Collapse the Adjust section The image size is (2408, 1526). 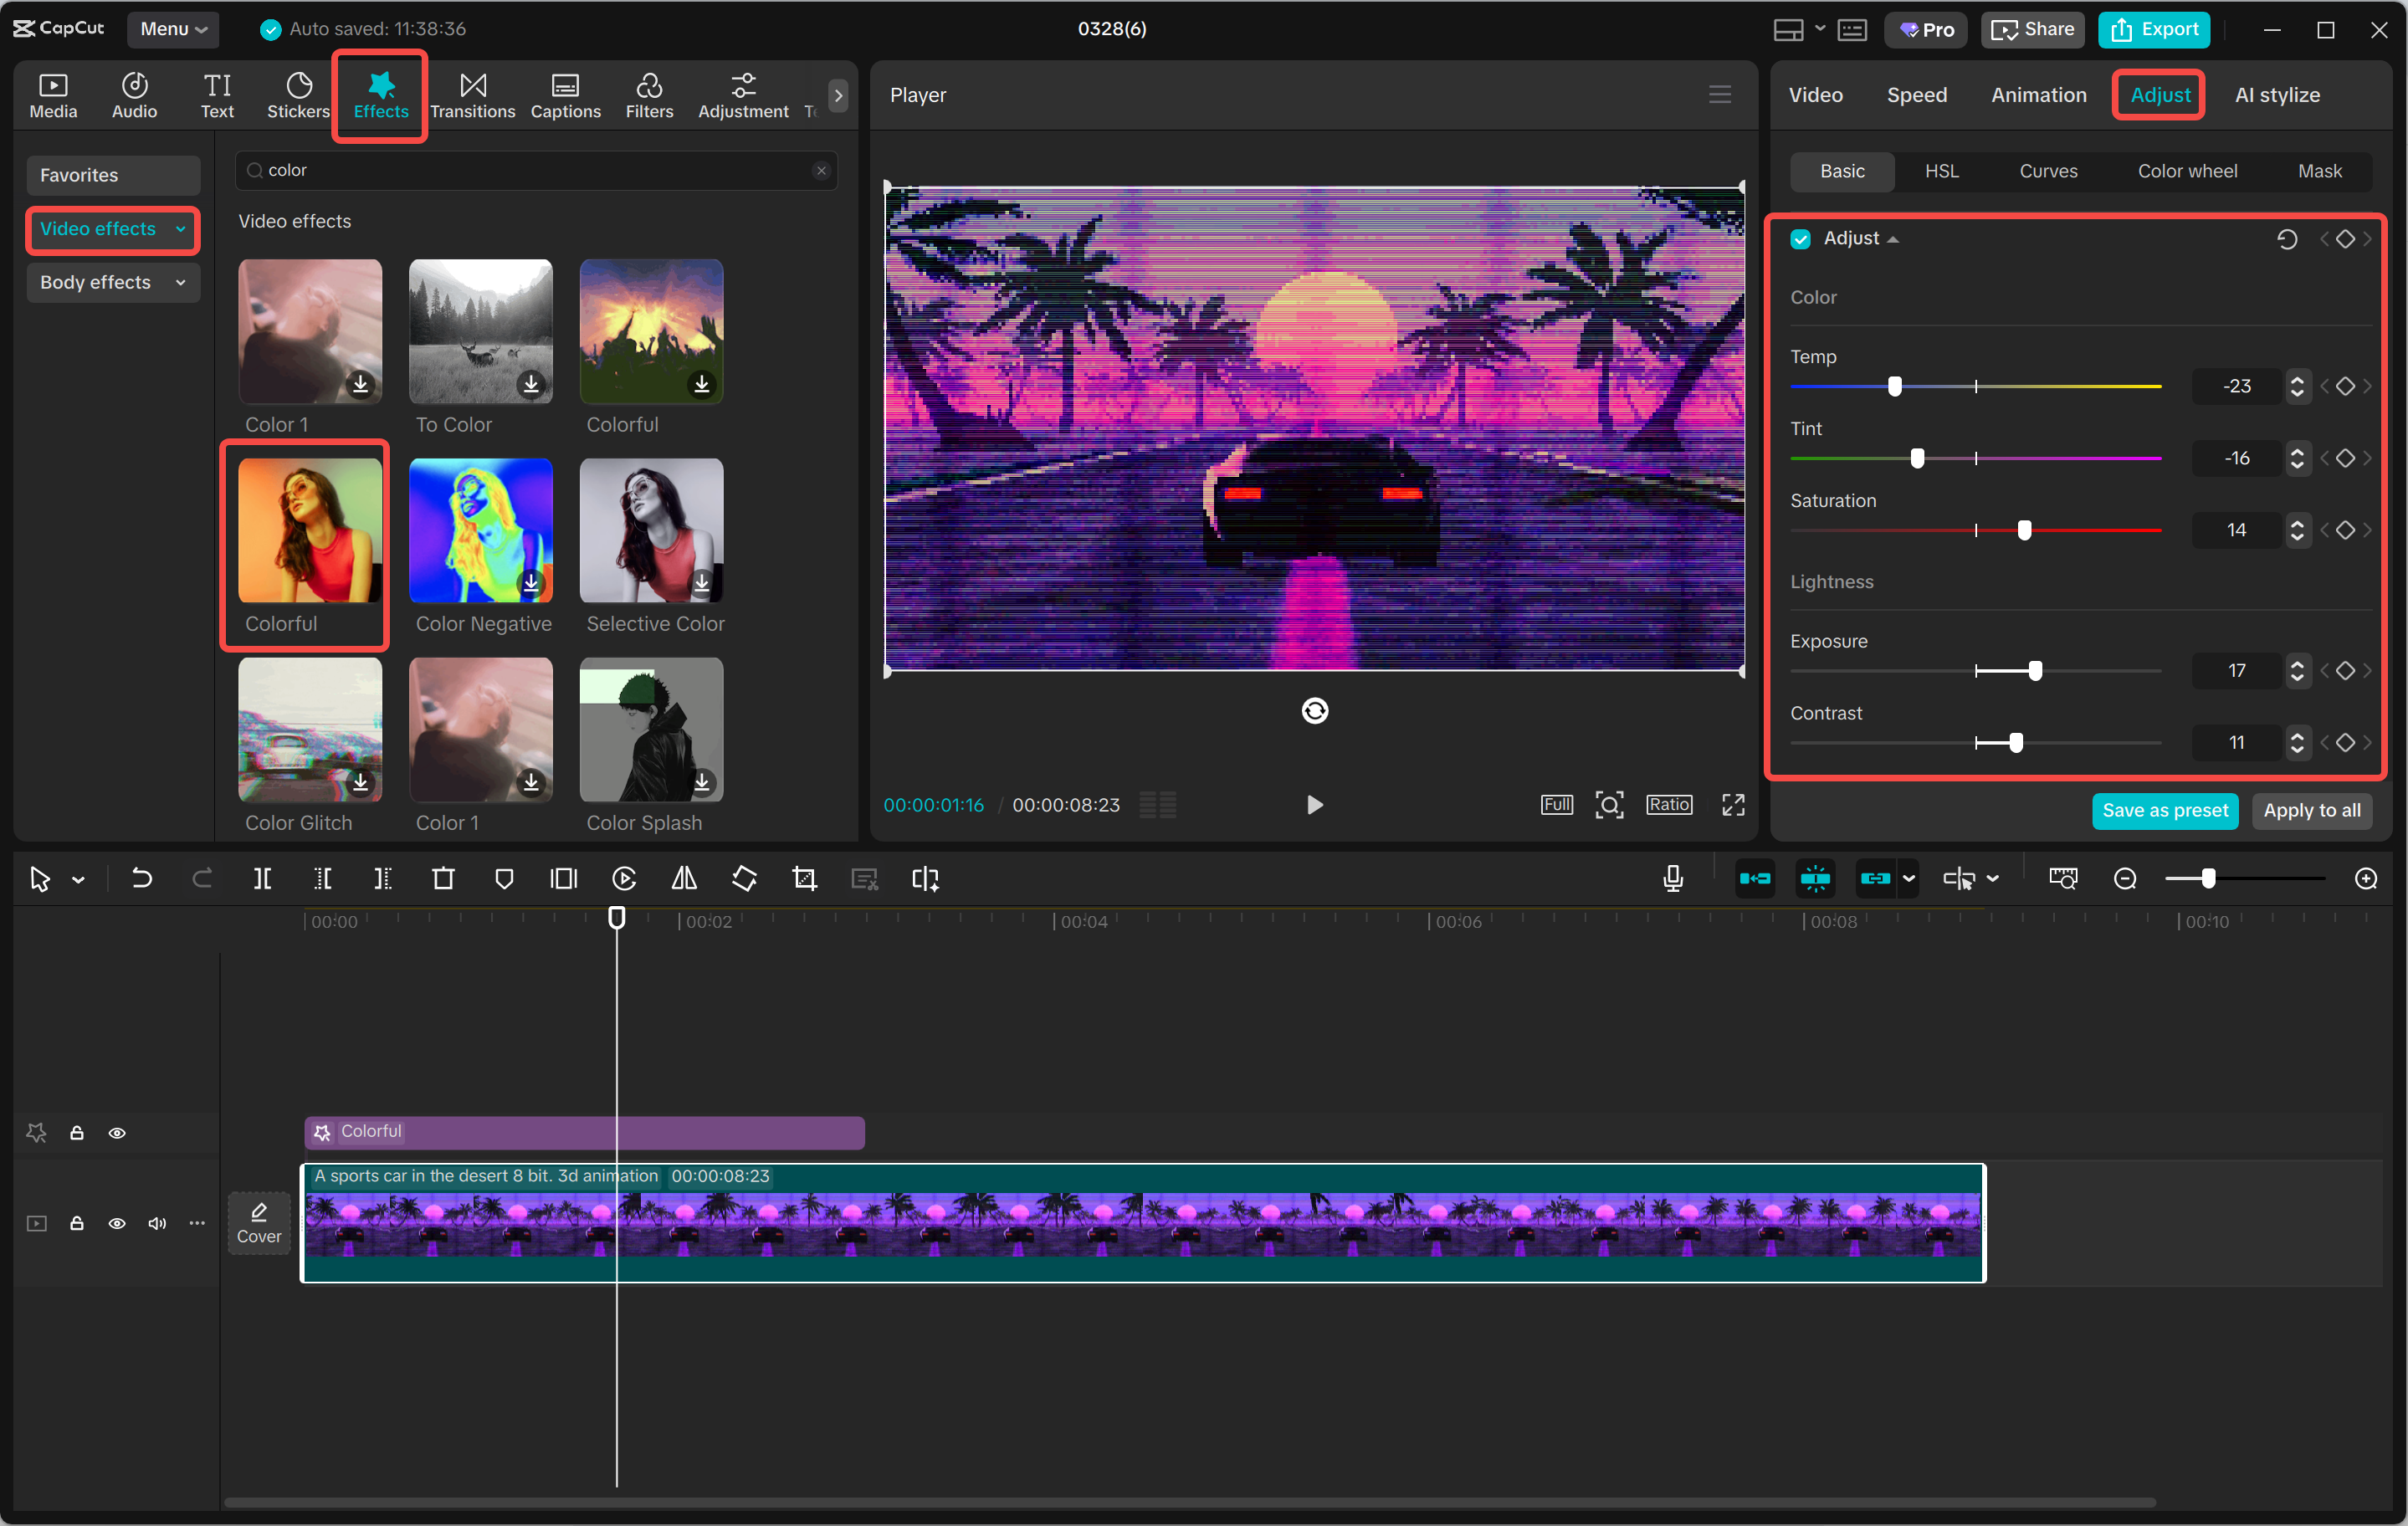[1894, 238]
